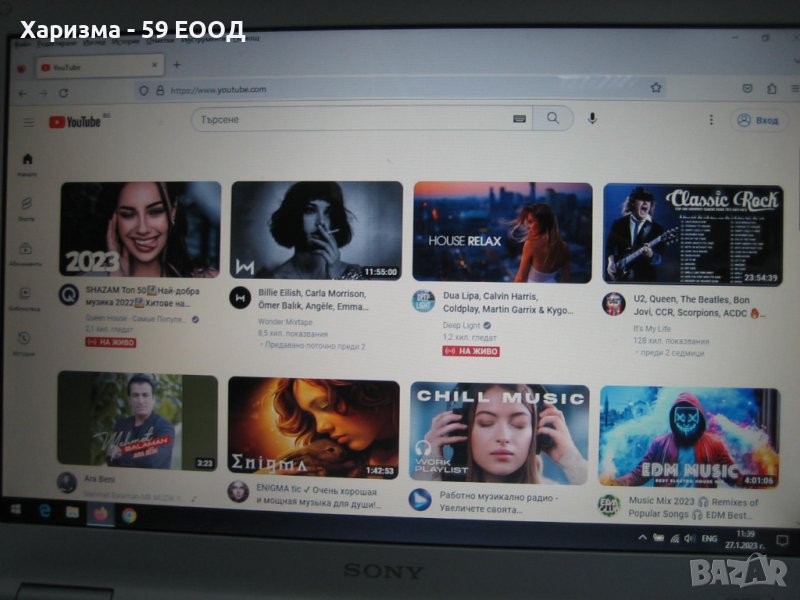
Task: Click the Вход sign-in button
Action: [x=757, y=120]
